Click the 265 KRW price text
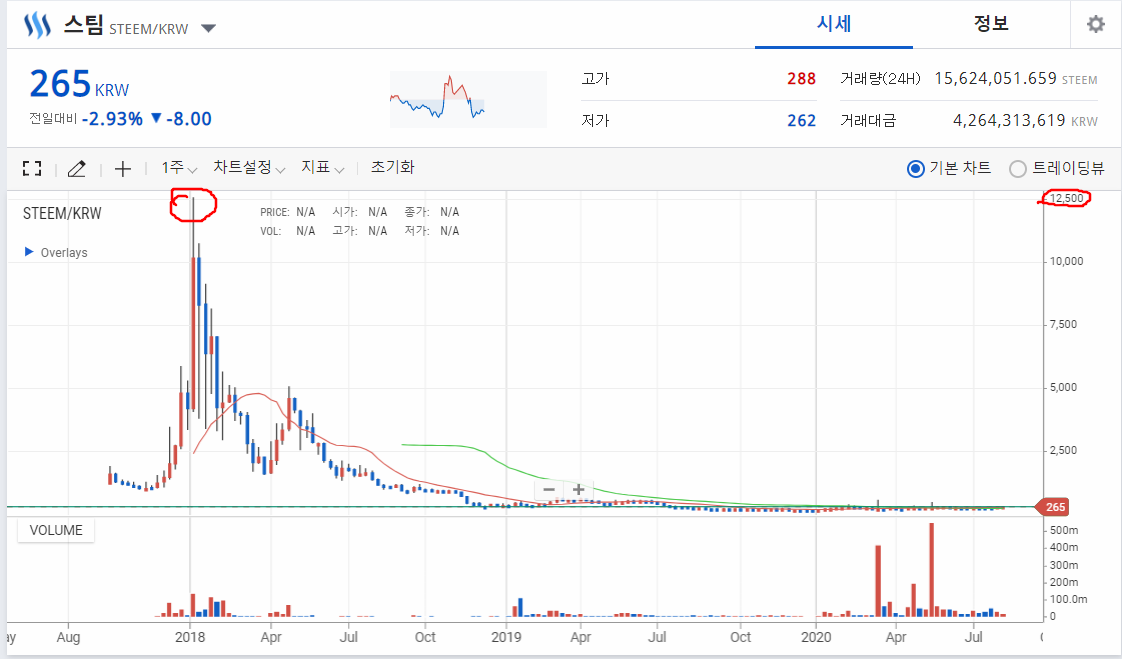This screenshot has height=659, width=1122. coord(79,84)
